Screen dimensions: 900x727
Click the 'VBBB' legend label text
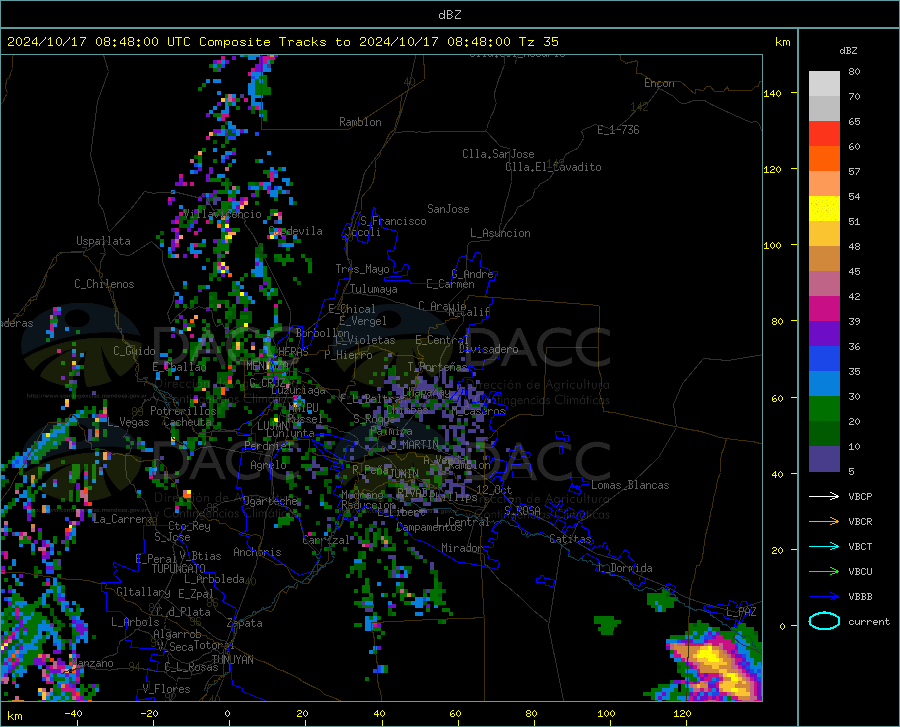[x=860, y=597]
